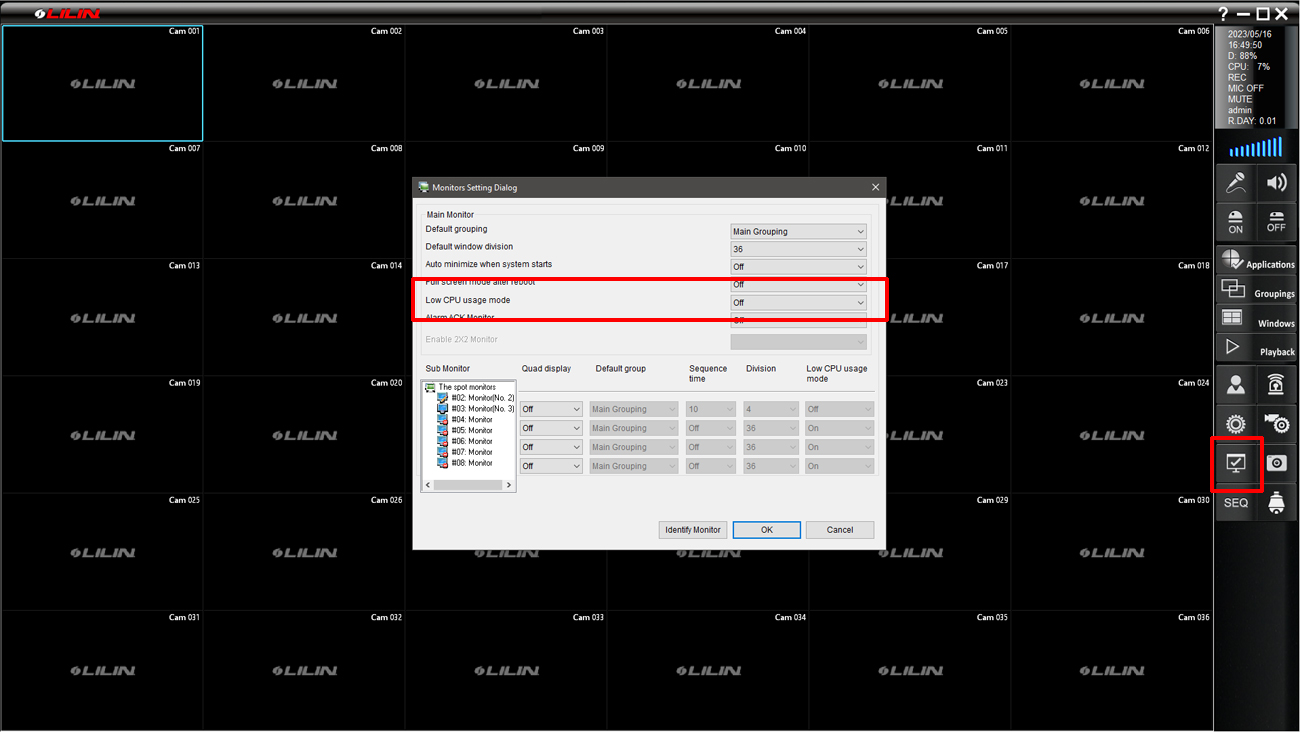Screen dimensions: 1300x732
Task: Open the Default window division dropdown
Action: point(798,249)
